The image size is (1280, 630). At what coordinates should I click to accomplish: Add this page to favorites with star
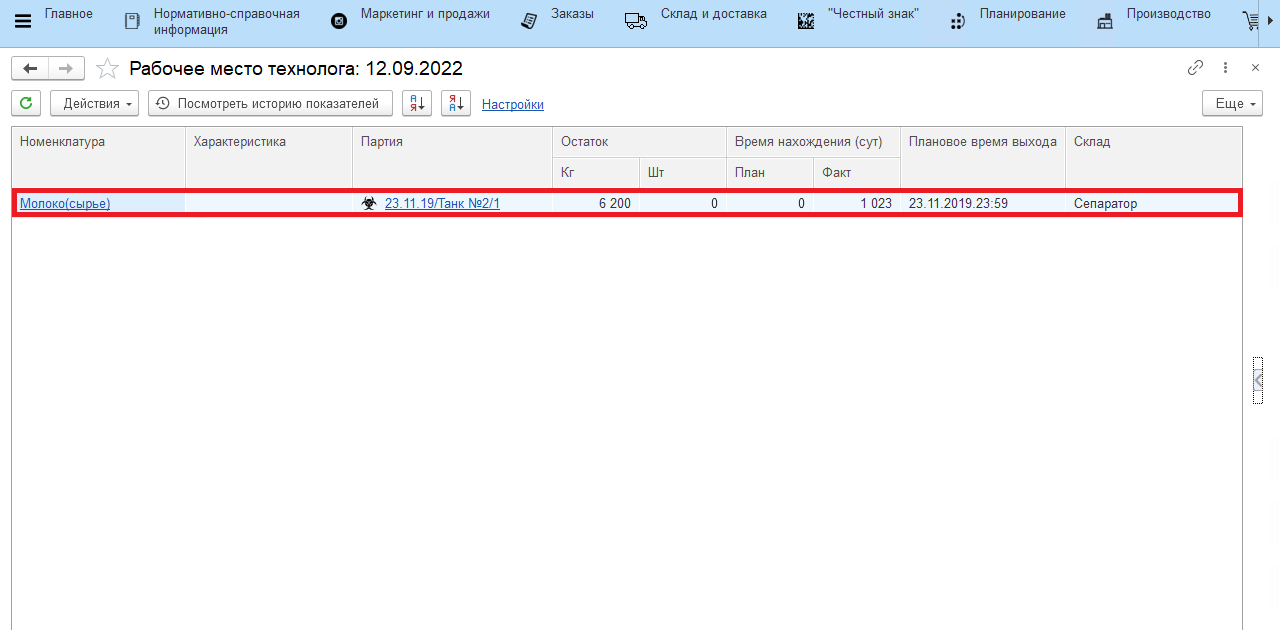click(107, 69)
